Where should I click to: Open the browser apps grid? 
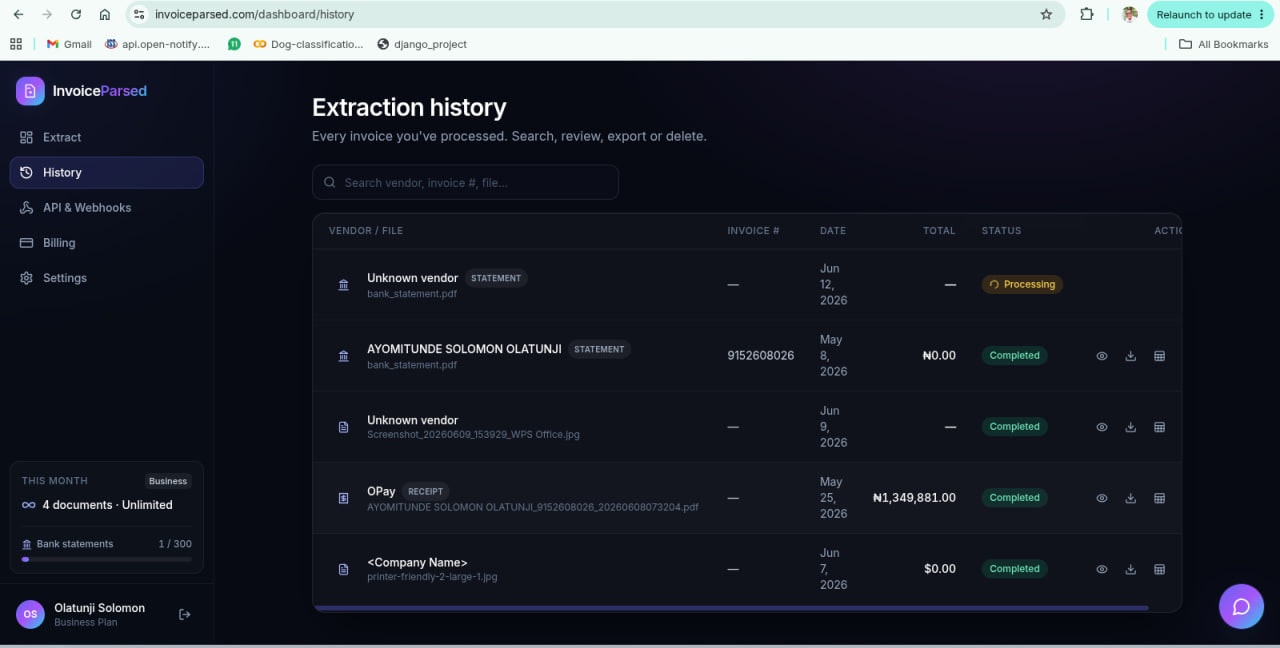pyautogui.click(x=15, y=44)
